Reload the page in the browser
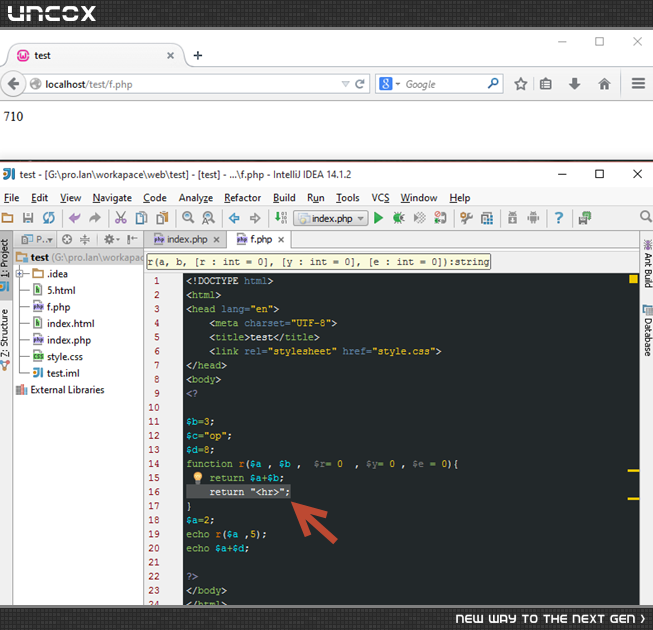Screen dimensions: 653x630 [x=360, y=84]
